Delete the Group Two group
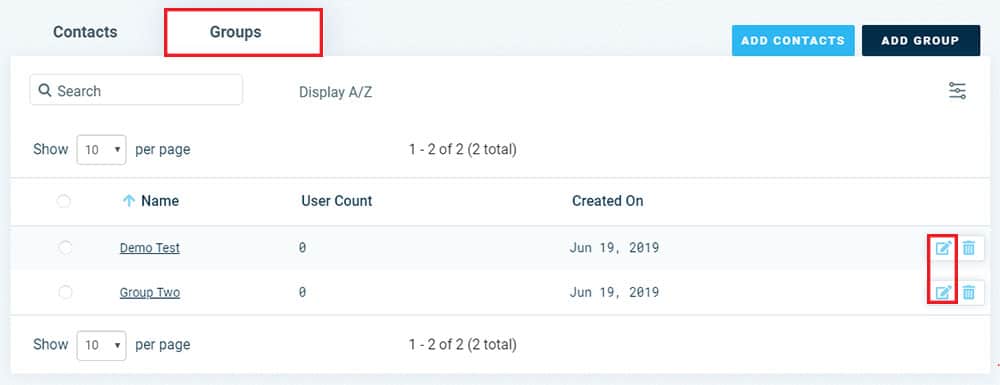Image resolution: width=1000 pixels, height=385 pixels. pos(969,293)
